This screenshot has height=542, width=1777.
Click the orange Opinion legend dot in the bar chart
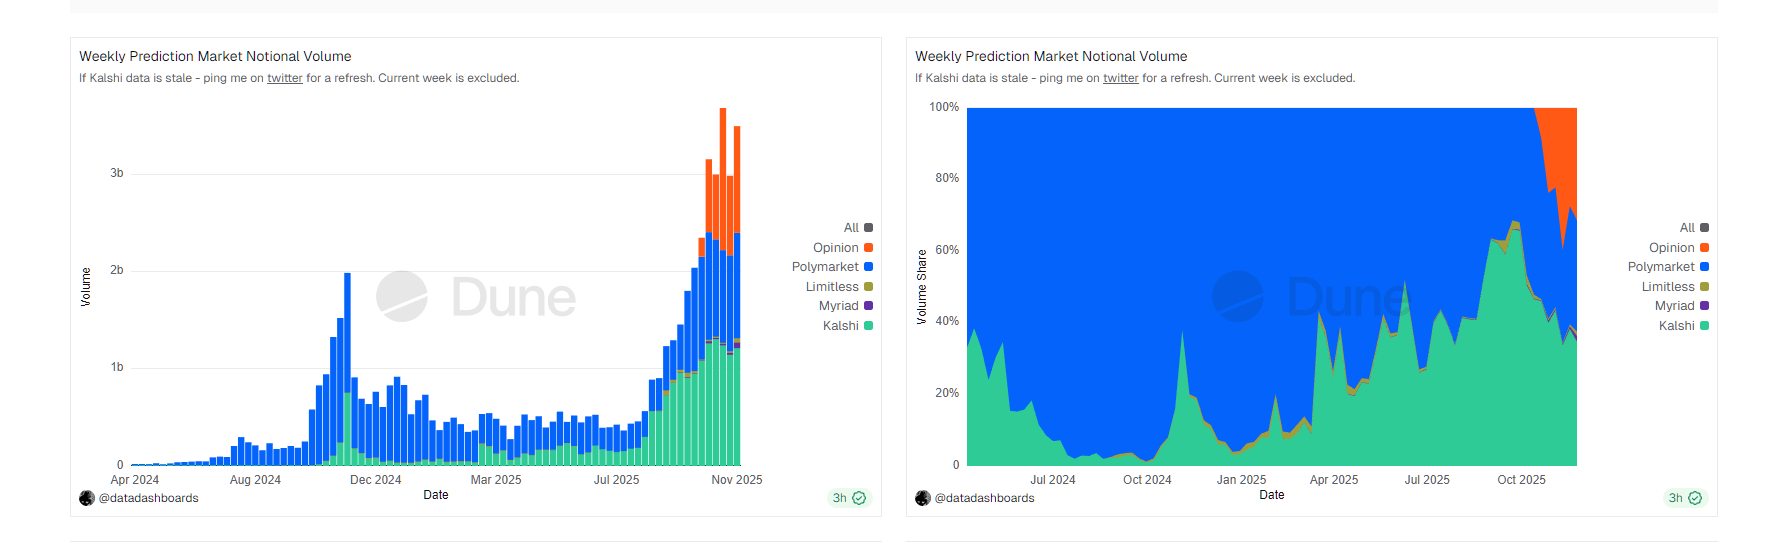(868, 248)
